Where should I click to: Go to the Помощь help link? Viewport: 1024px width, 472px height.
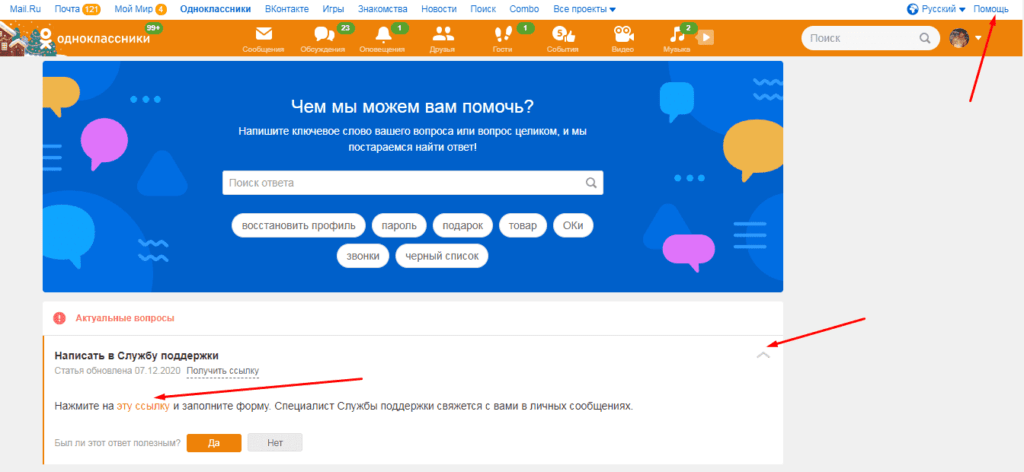click(991, 9)
